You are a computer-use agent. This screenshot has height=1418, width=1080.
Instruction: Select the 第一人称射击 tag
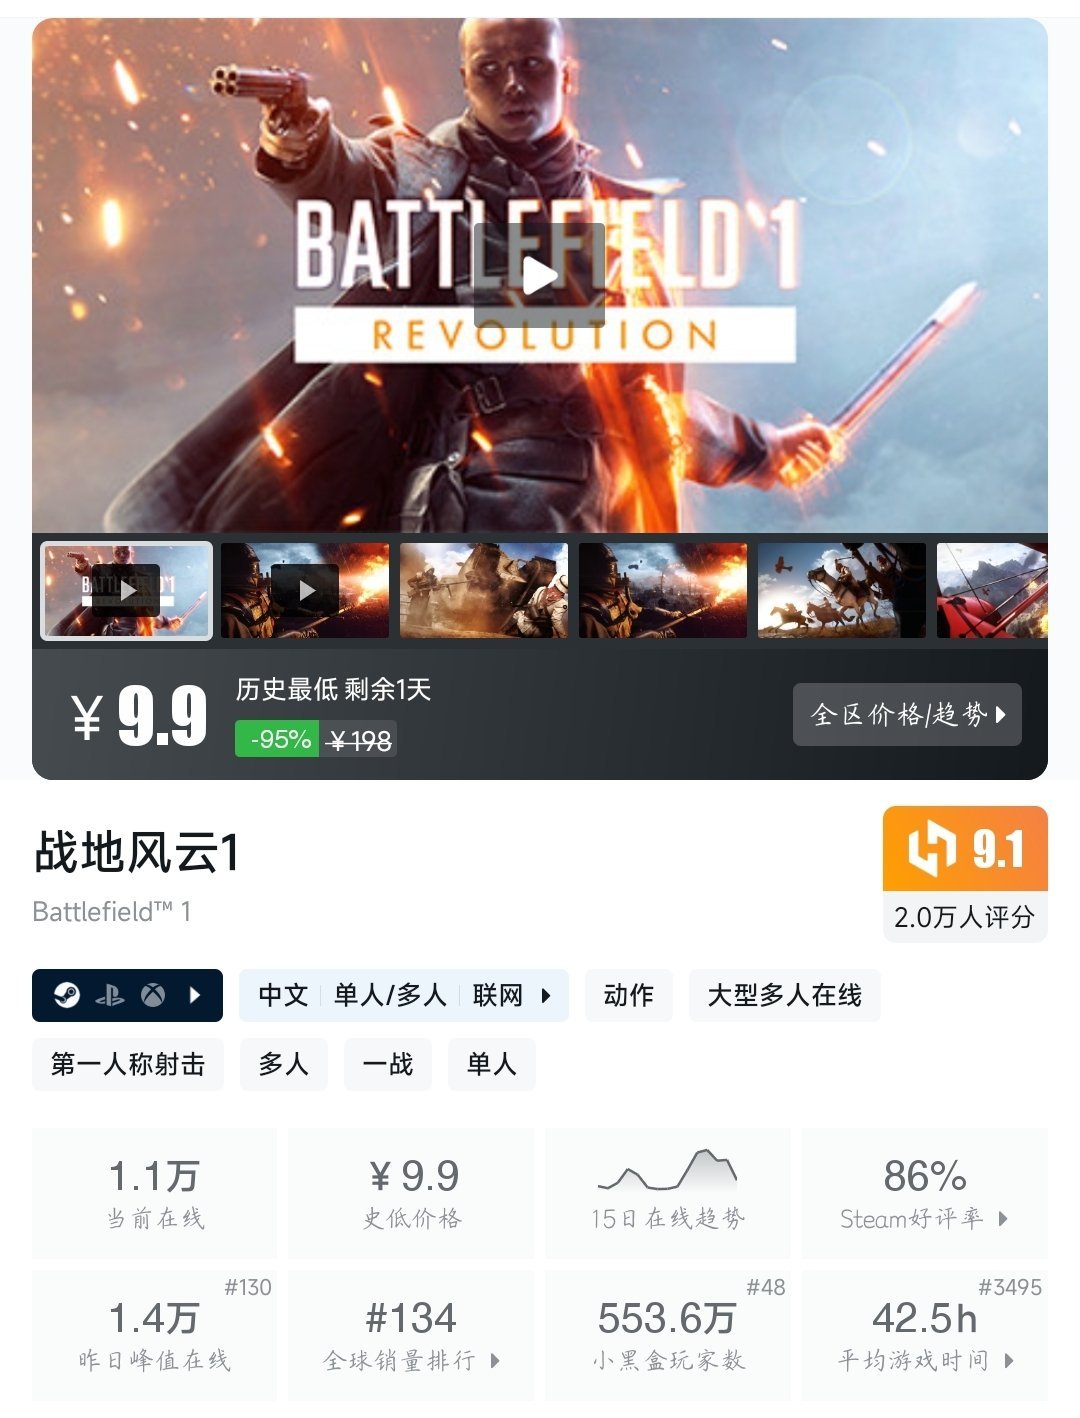coord(128,1064)
